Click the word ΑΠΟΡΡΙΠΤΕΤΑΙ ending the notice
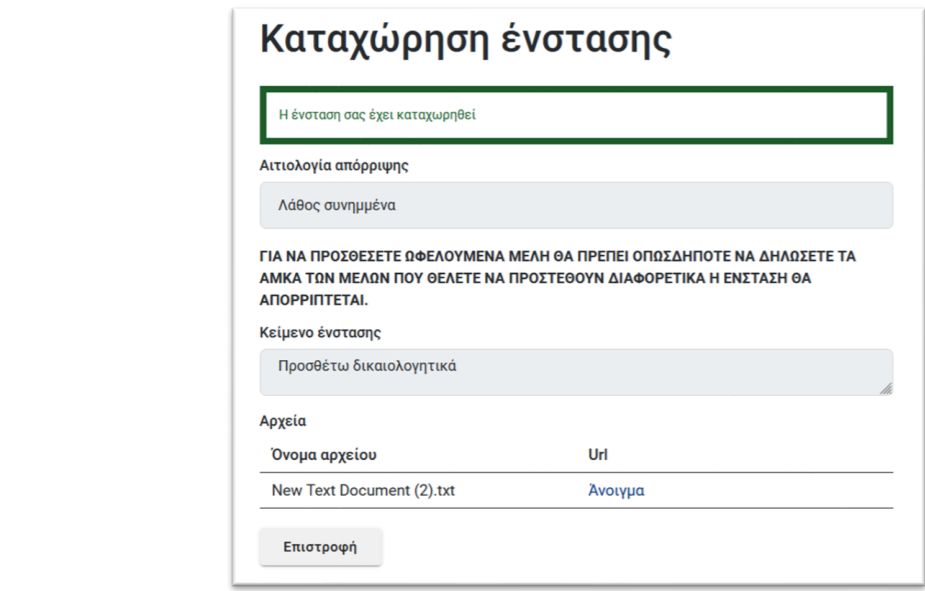The height and width of the screenshot is (591, 925). [313, 300]
